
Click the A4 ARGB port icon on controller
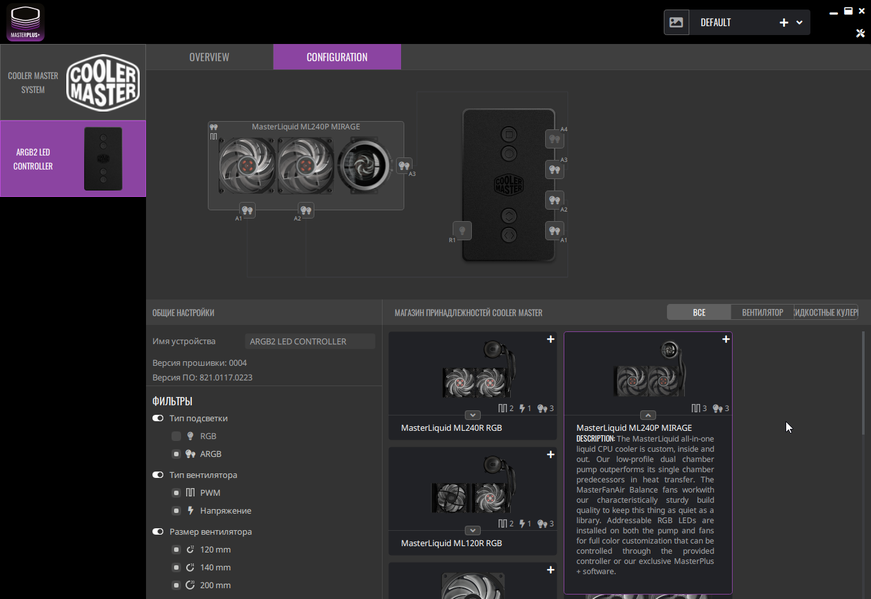coord(554,139)
